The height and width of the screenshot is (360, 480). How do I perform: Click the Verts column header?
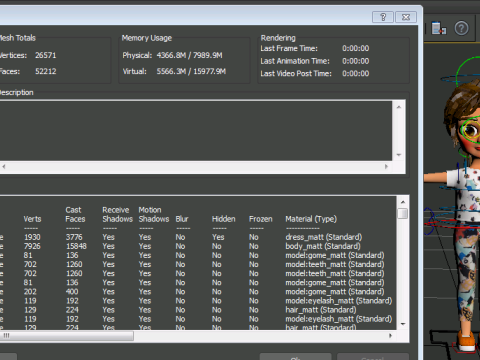pyautogui.click(x=32, y=219)
